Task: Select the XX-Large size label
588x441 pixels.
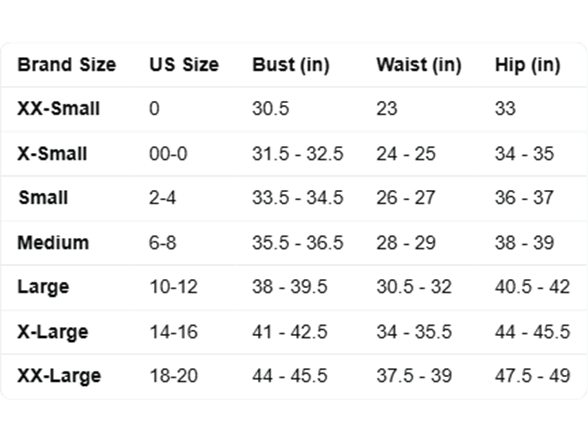Action: 59,376
